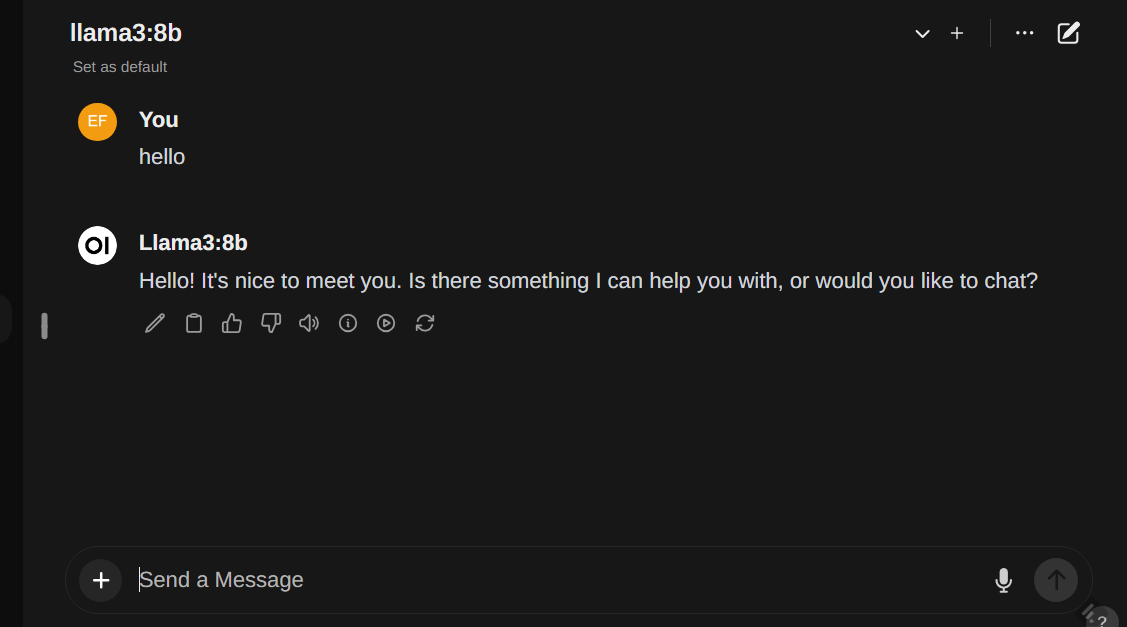Continue the response with the play icon
The width and height of the screenshot is (1127, 627).
[386, 323]
